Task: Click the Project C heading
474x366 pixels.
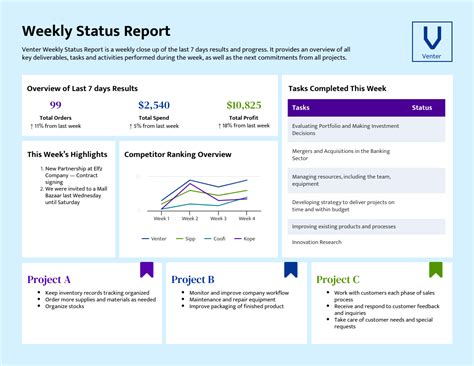Action: point(338,279)
